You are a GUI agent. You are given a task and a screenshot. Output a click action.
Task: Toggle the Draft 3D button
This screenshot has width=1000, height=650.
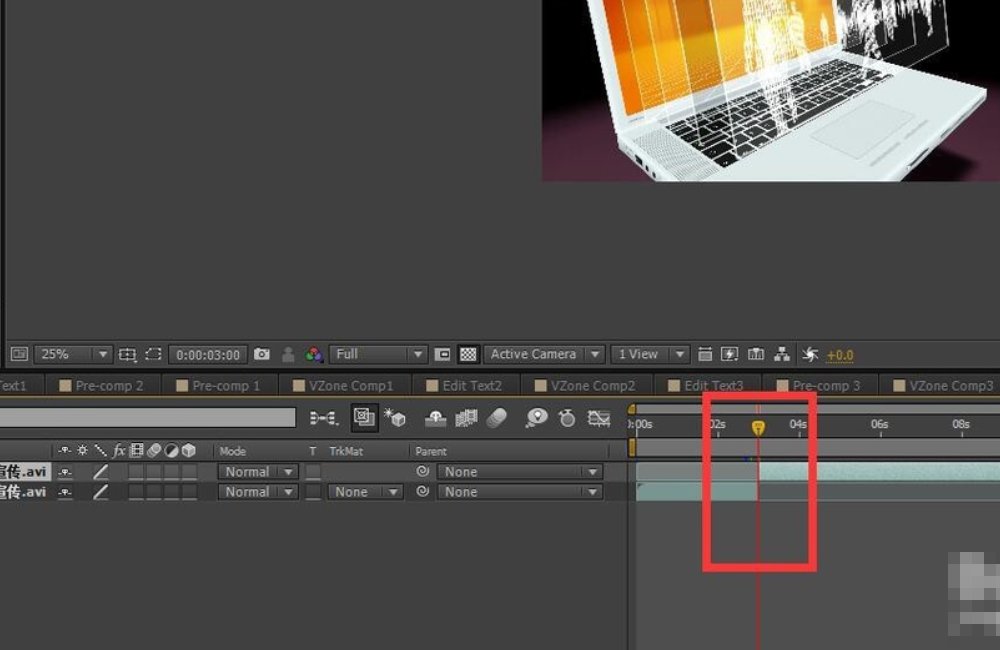coord(394,418)
